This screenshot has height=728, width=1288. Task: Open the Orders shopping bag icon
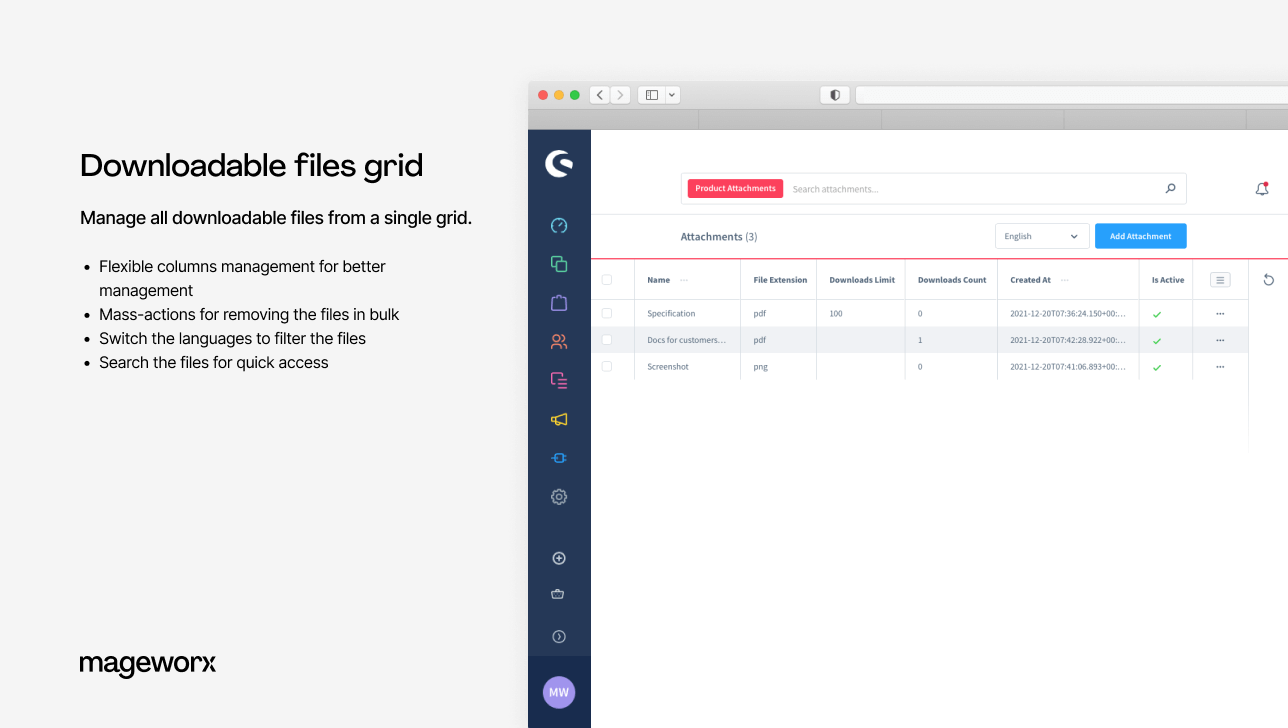559,303
